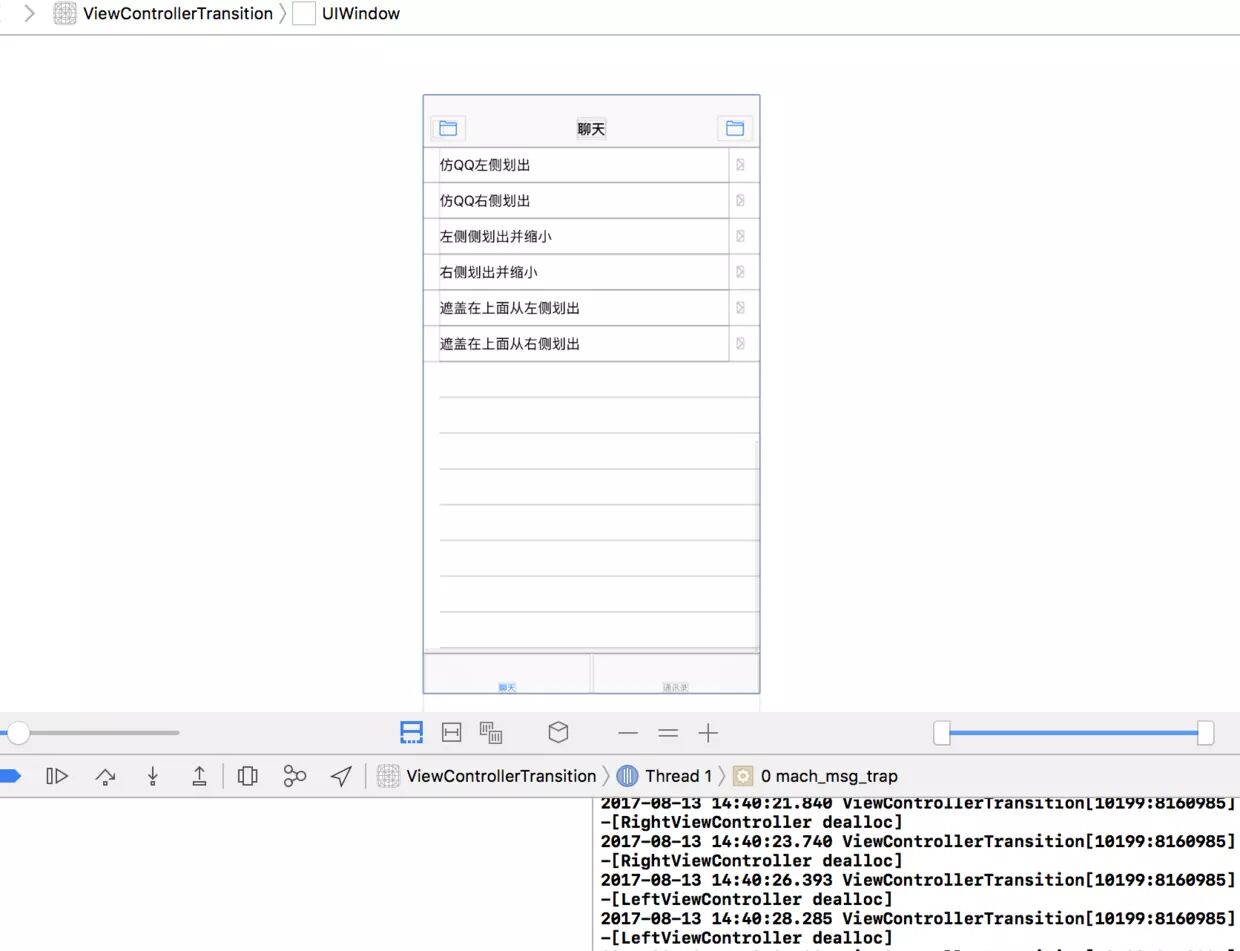Click the Step Into debug icon
Viewport: 1240px width, 951px height.
point(152,776)
